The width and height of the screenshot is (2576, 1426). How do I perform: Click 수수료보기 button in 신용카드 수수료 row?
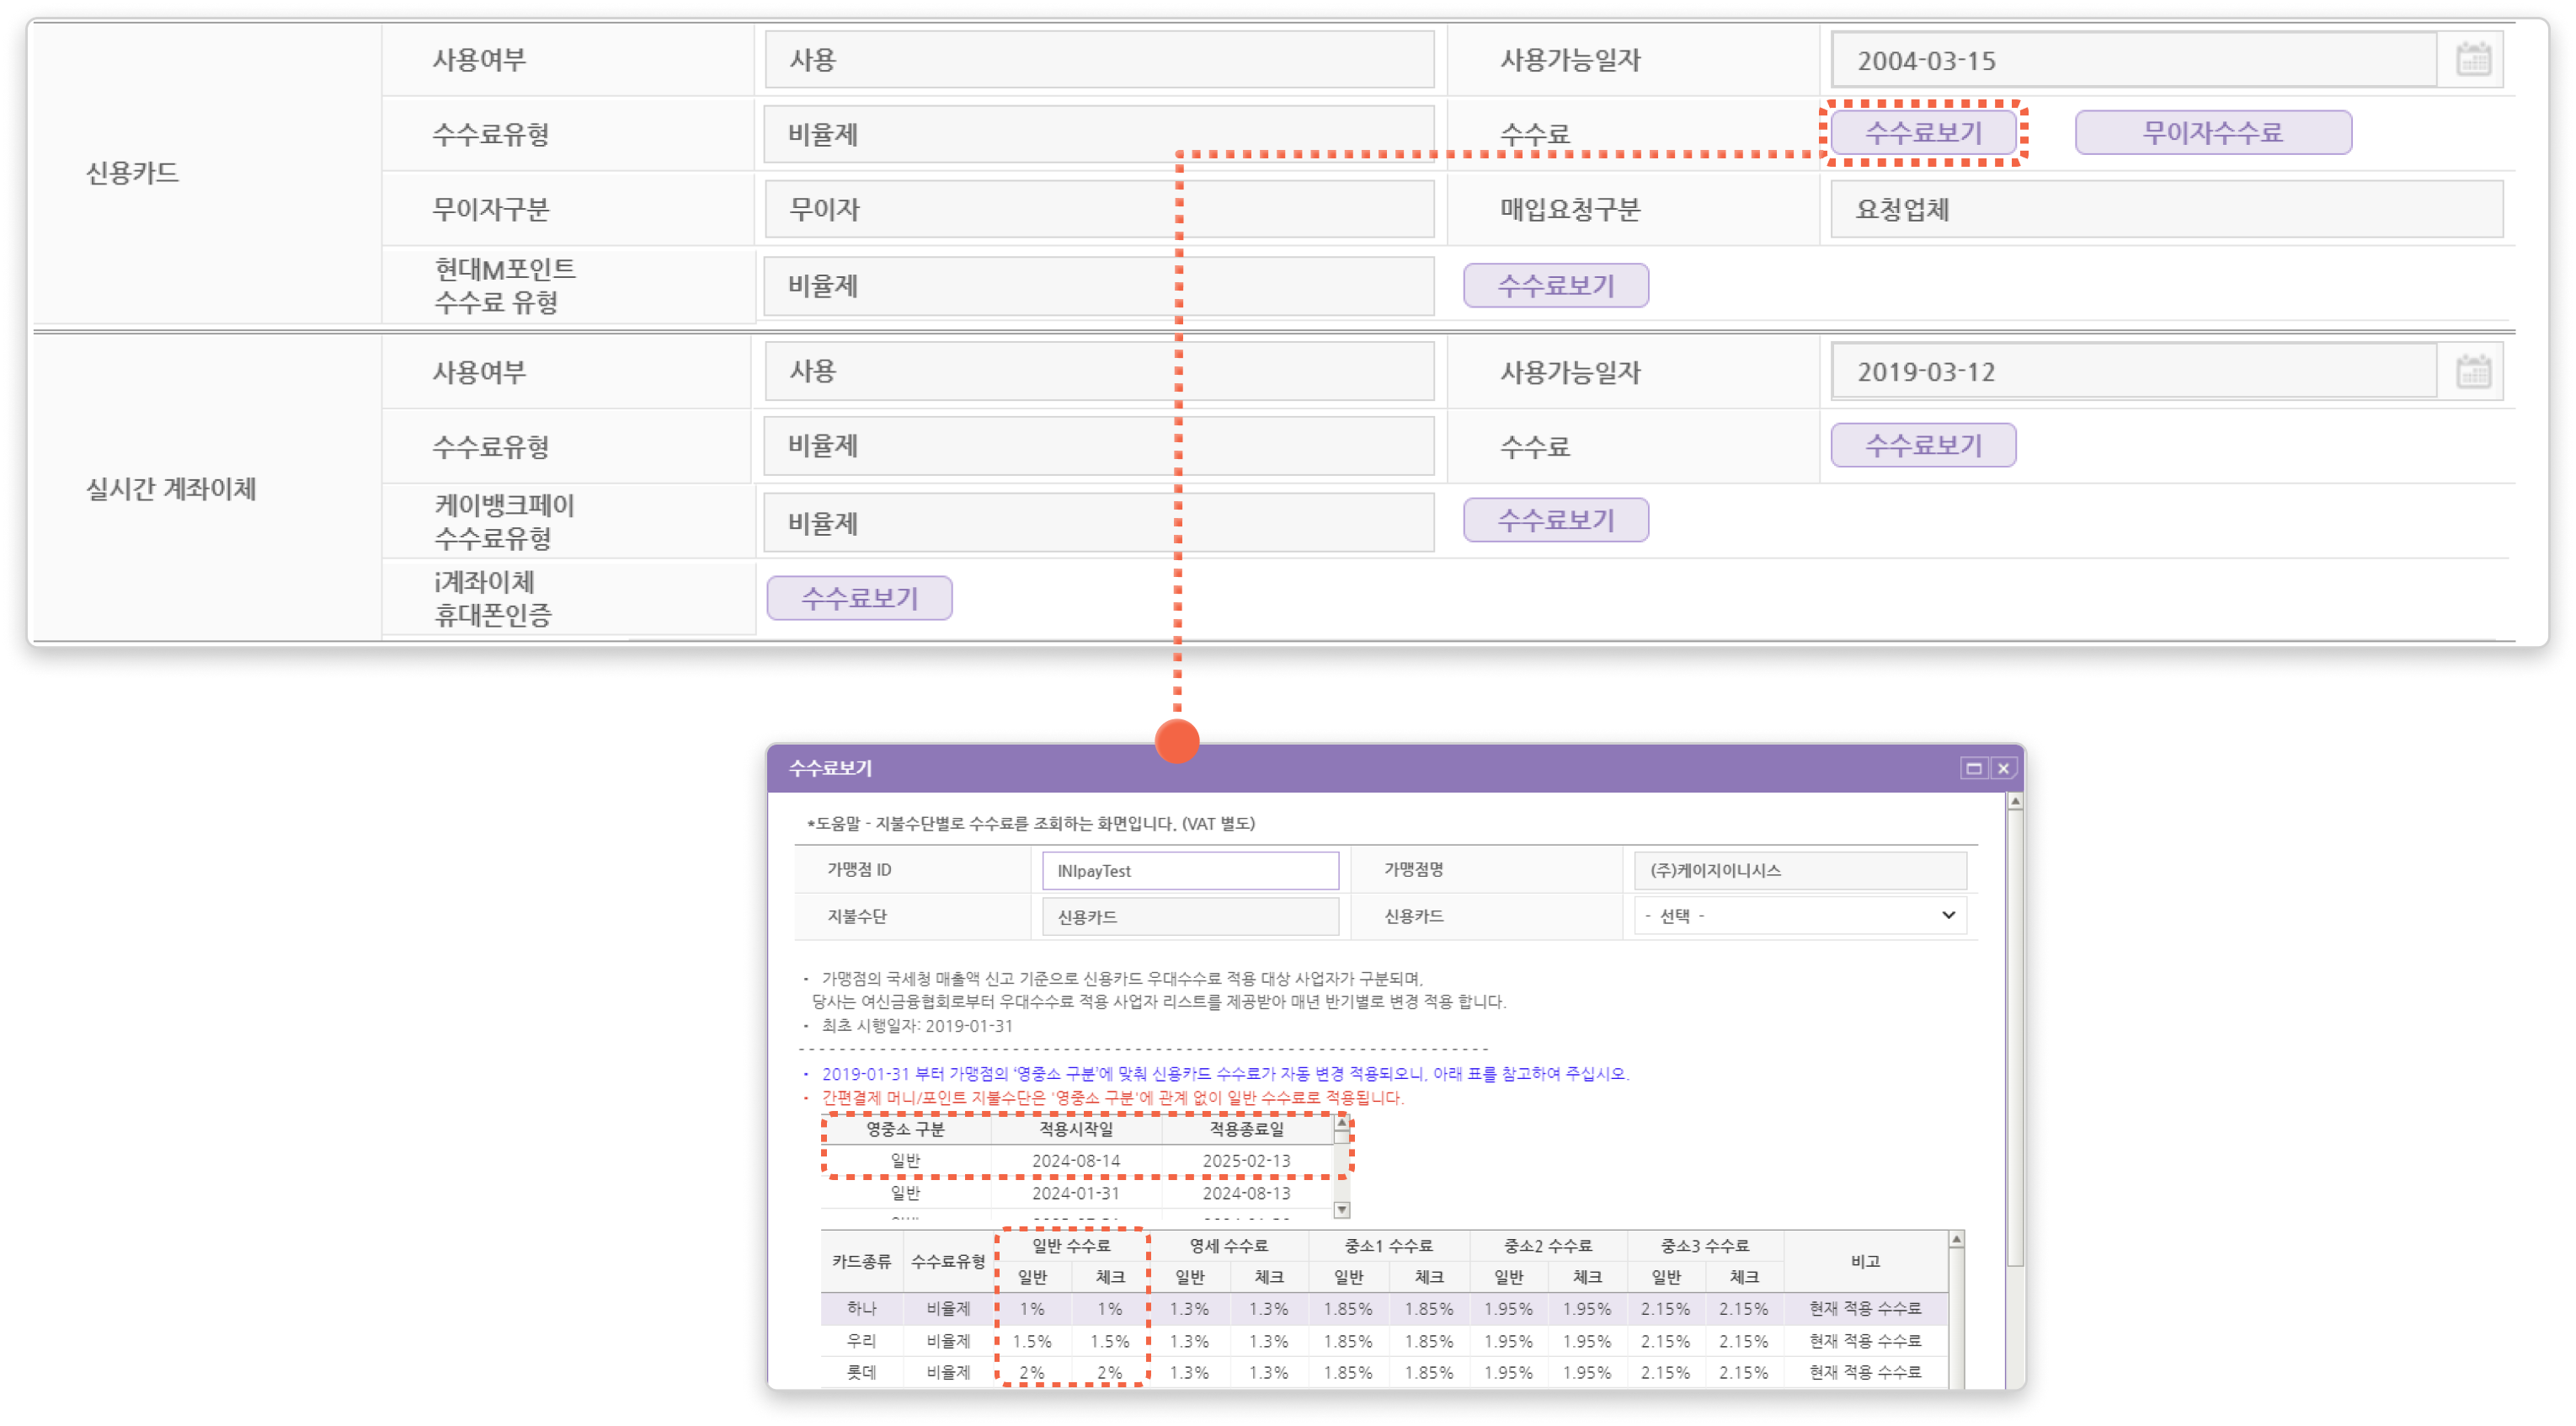1922,133
